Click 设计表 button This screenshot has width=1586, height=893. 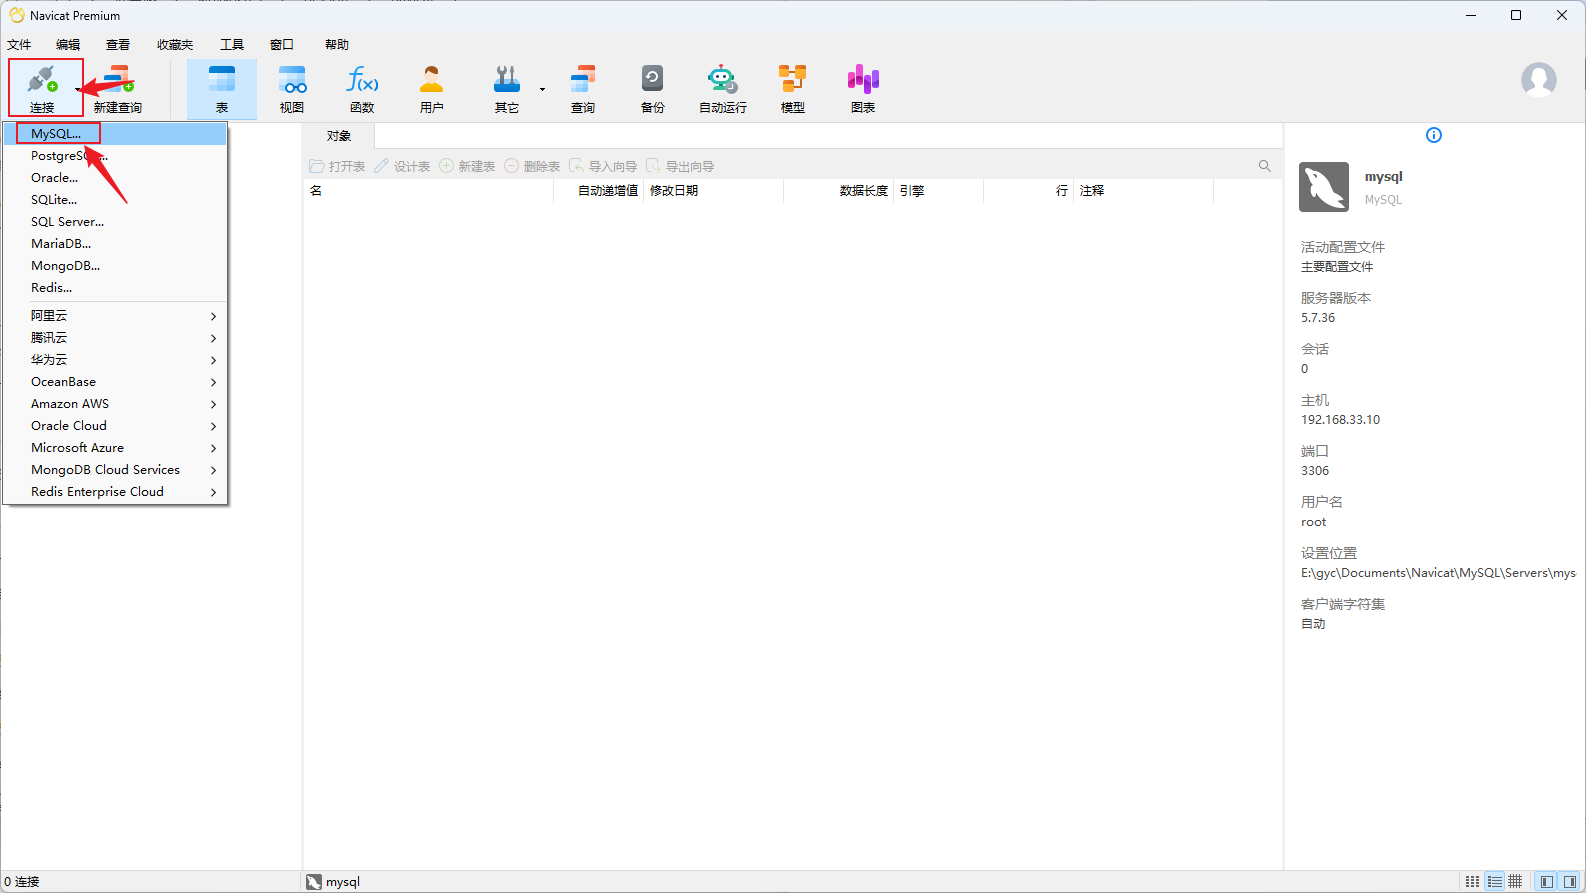pos(402,166)
